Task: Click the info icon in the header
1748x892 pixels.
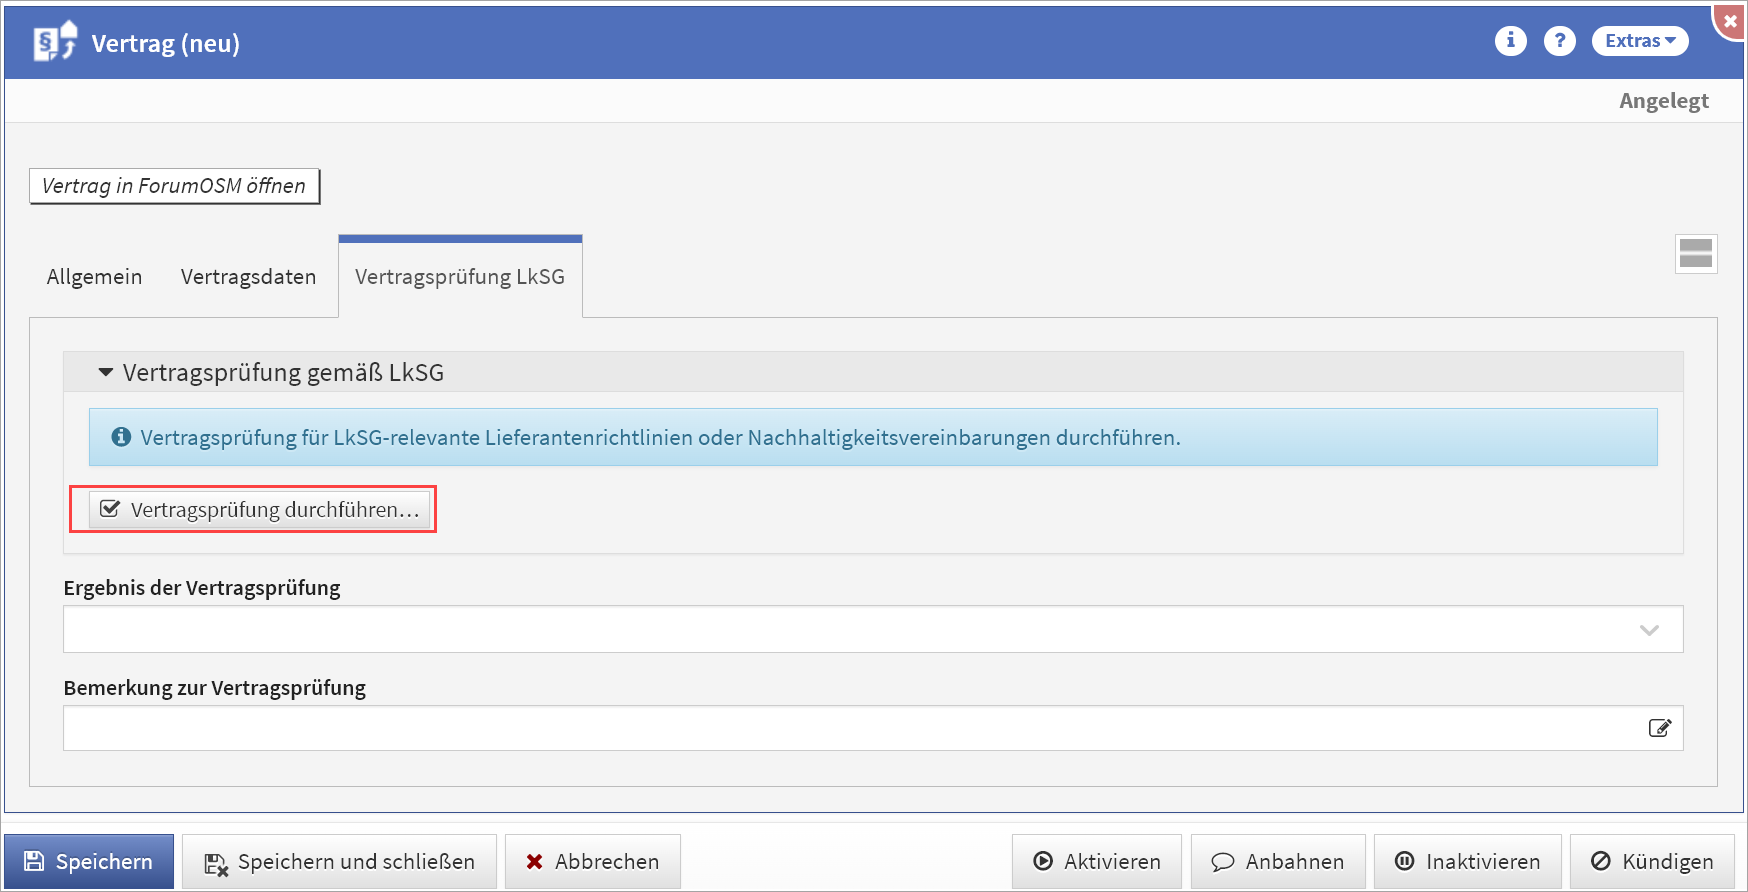Action: pyautogui.click(x=1510, y=41)
